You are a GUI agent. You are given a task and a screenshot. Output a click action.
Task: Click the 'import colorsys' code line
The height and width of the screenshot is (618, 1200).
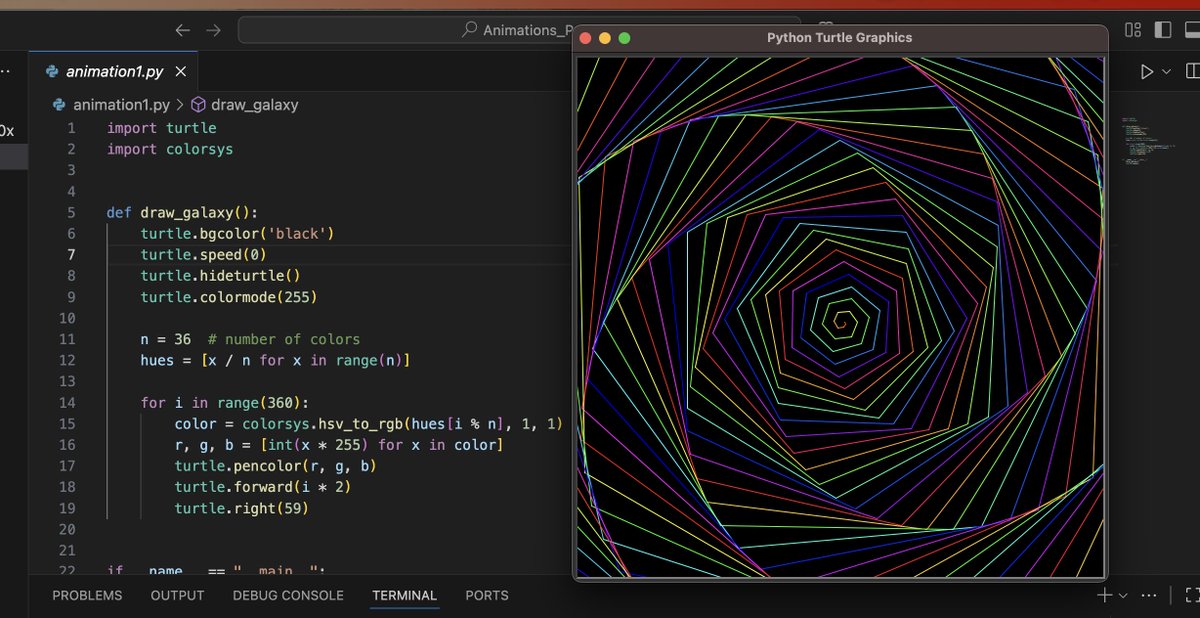tap(169, 149)
